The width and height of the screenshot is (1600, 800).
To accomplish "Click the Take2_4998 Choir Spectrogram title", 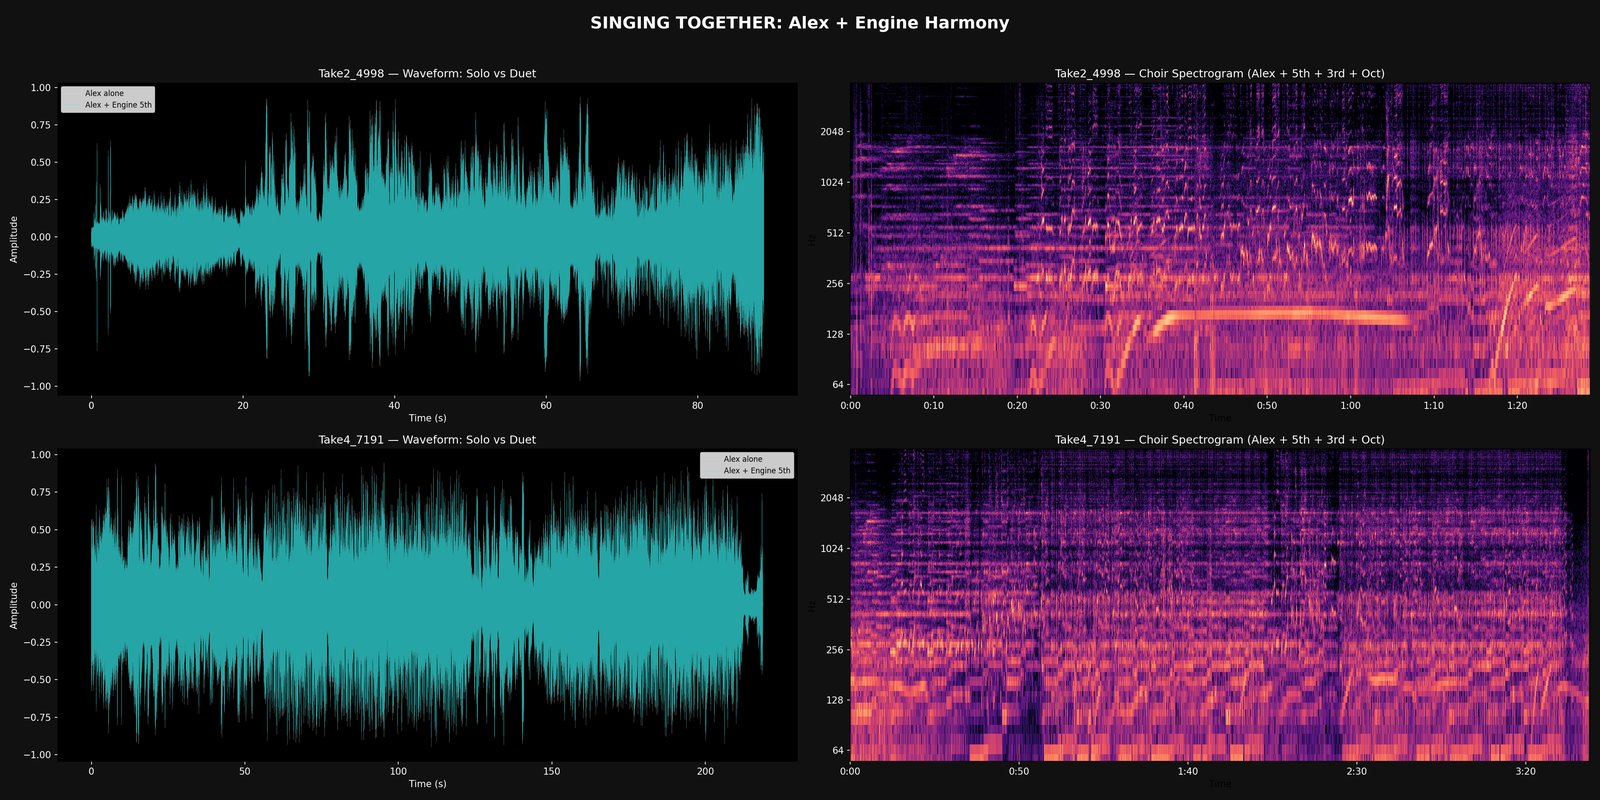I will 1220,74.
